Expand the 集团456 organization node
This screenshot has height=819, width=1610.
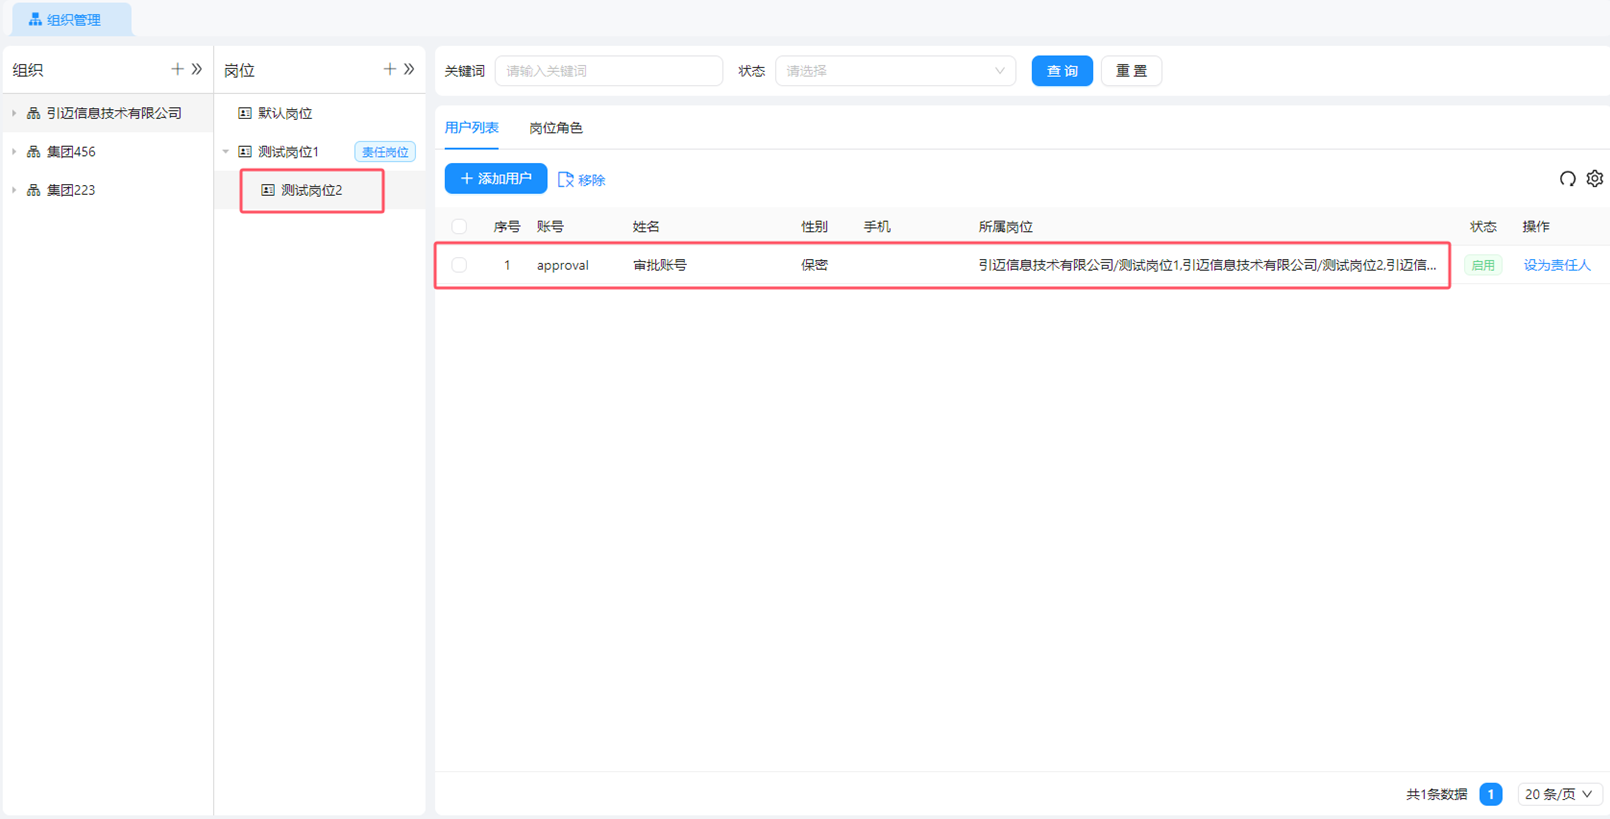(x=14, y=152)
